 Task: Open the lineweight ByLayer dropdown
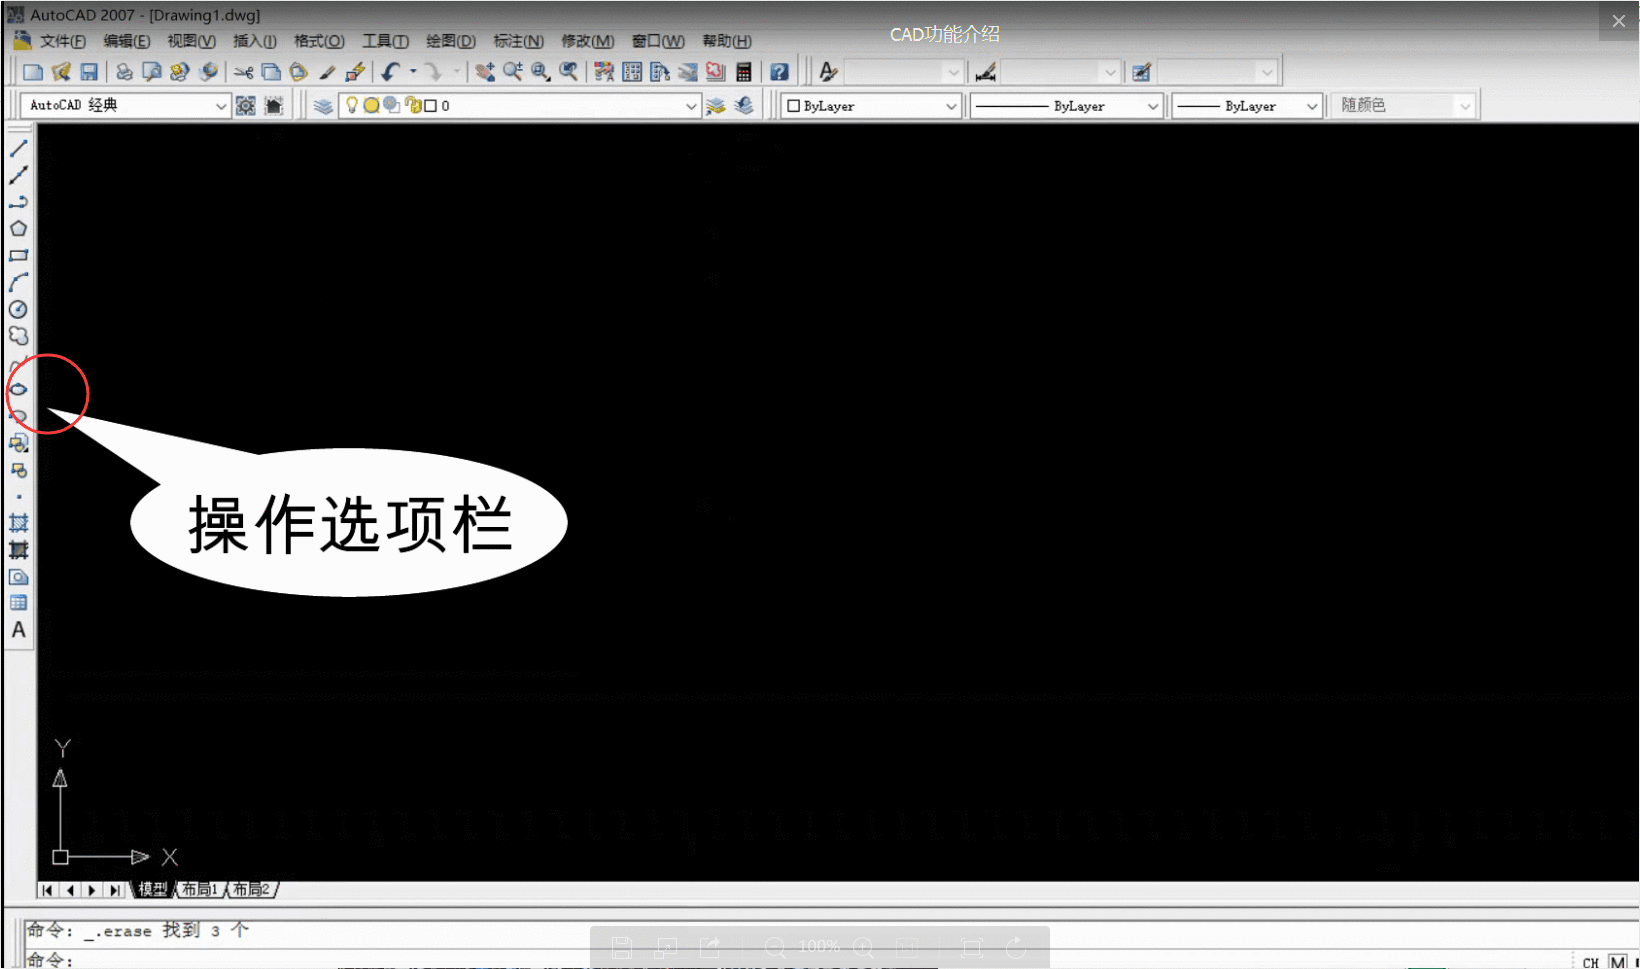point(1314,105)
